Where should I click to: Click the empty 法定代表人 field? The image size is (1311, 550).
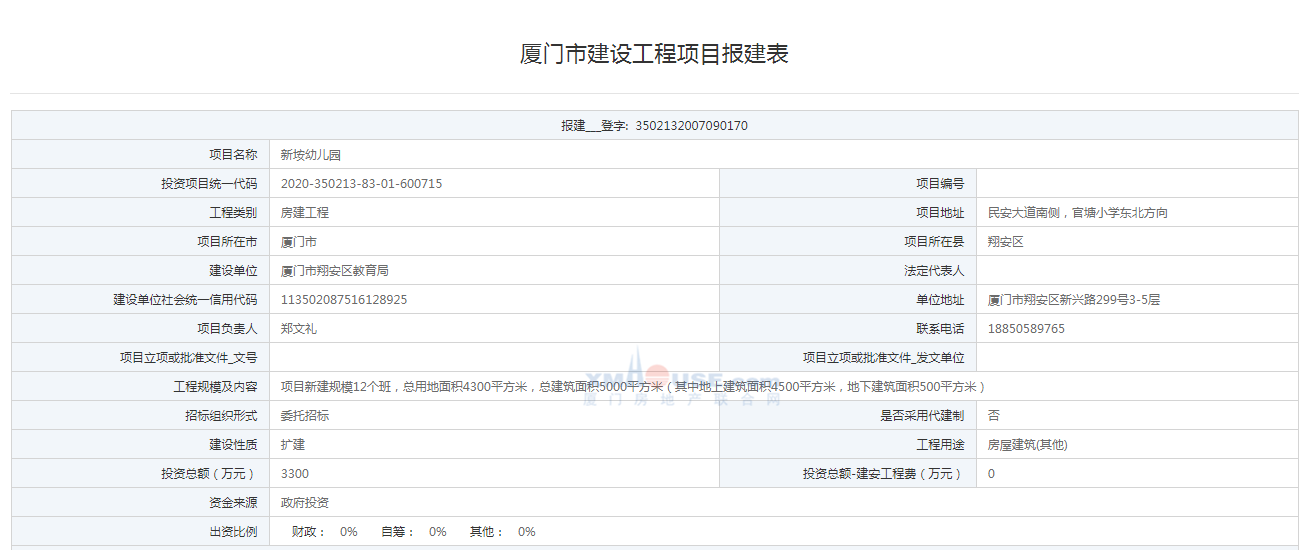pos(1138,271)
